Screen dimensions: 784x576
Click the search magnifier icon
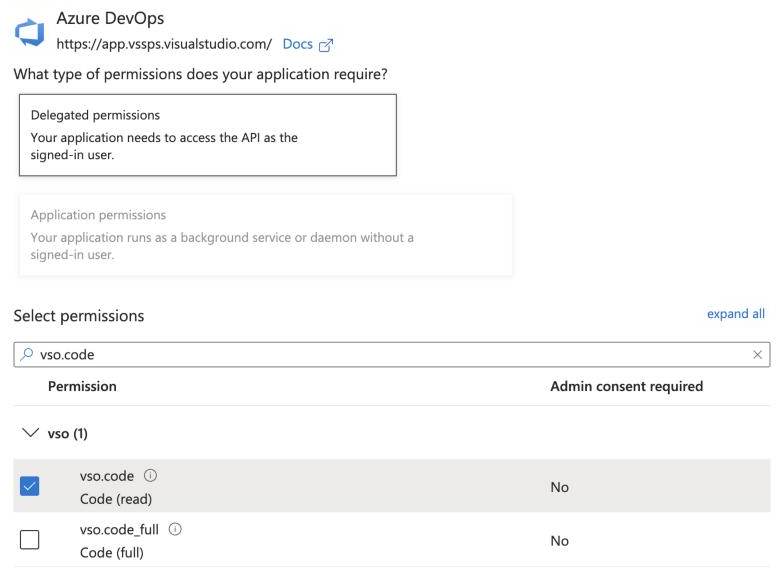point(26,354)
